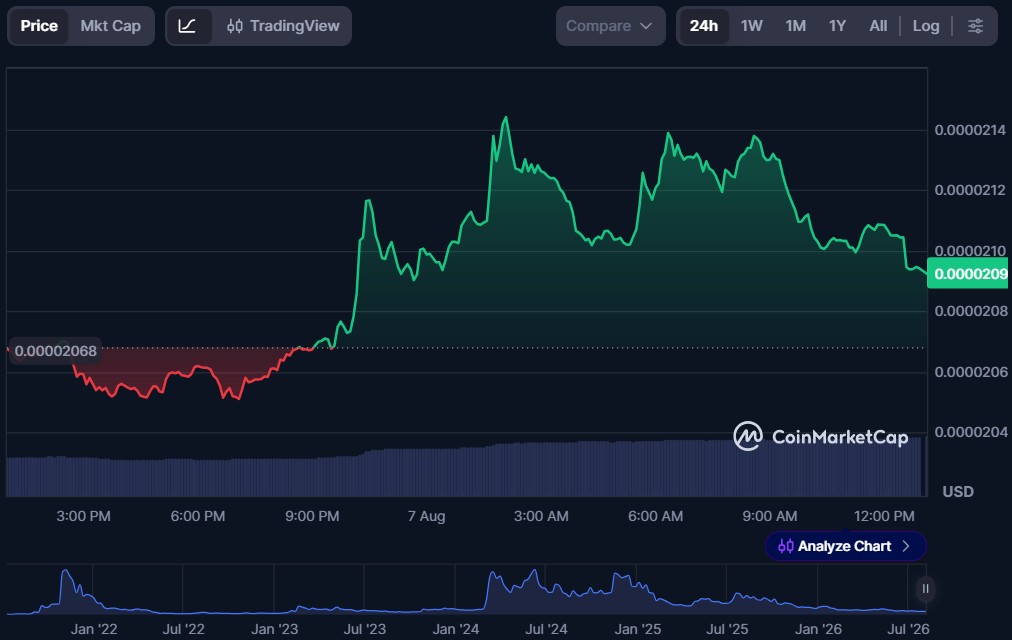The width and height of the screenshot is (1012, 640).
Task: Select the All time range
Action: point(878,26)
